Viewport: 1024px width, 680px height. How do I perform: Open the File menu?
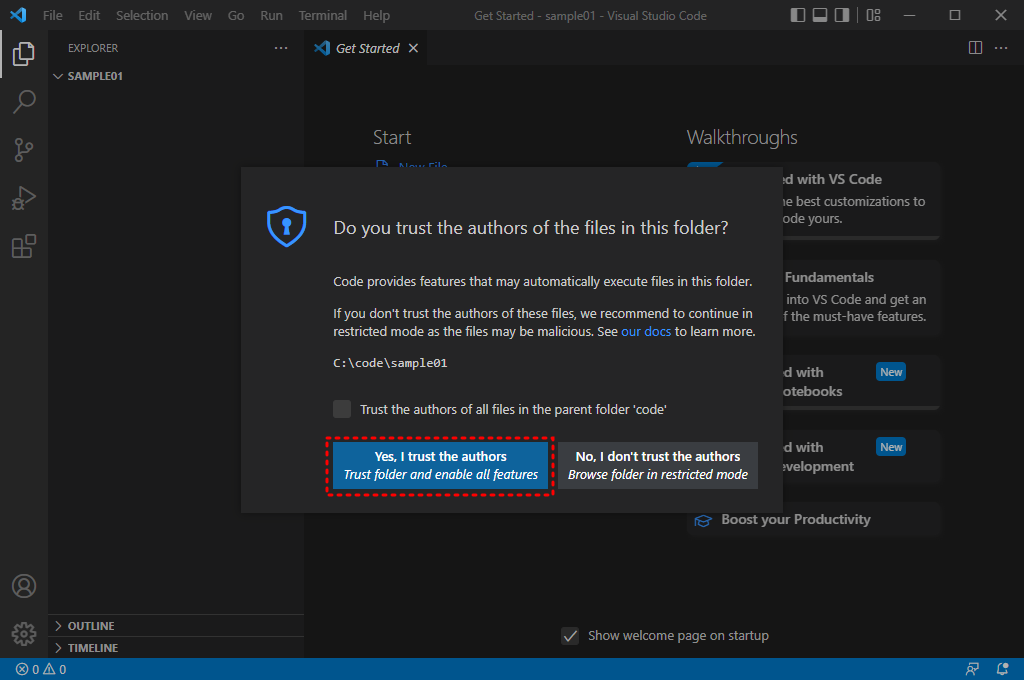53,15
